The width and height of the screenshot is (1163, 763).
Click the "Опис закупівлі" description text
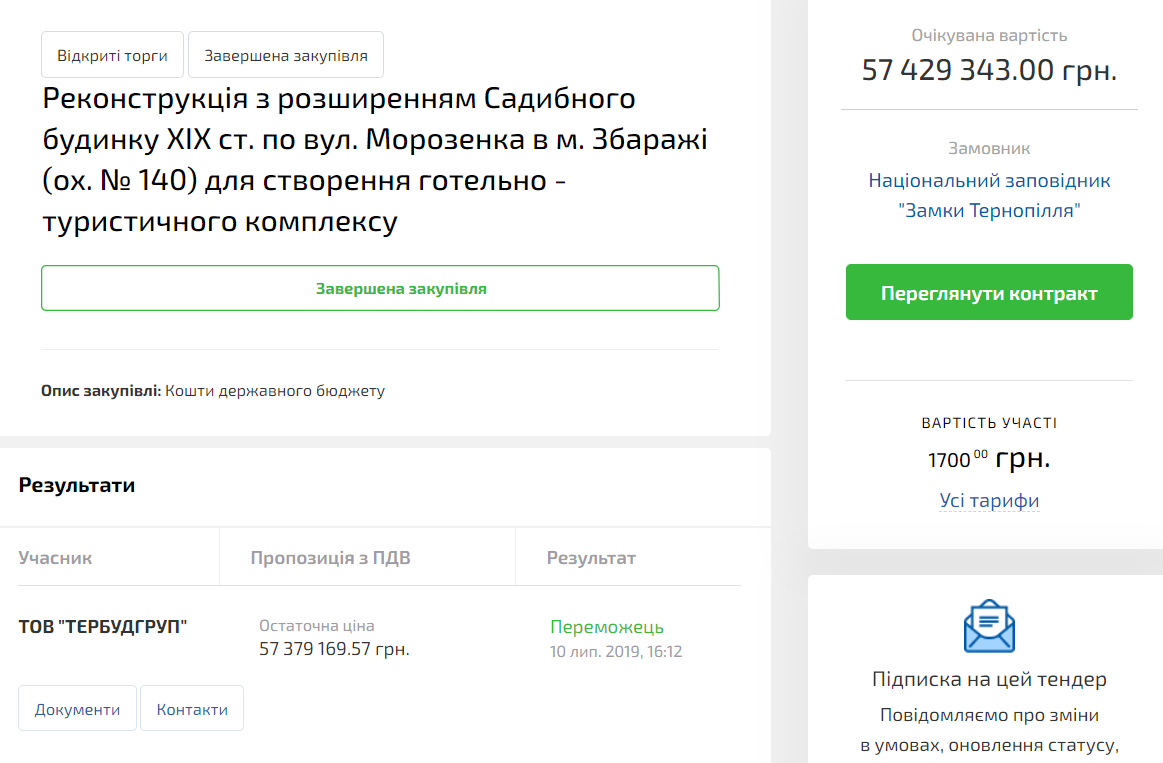click(x=212, y=390)
